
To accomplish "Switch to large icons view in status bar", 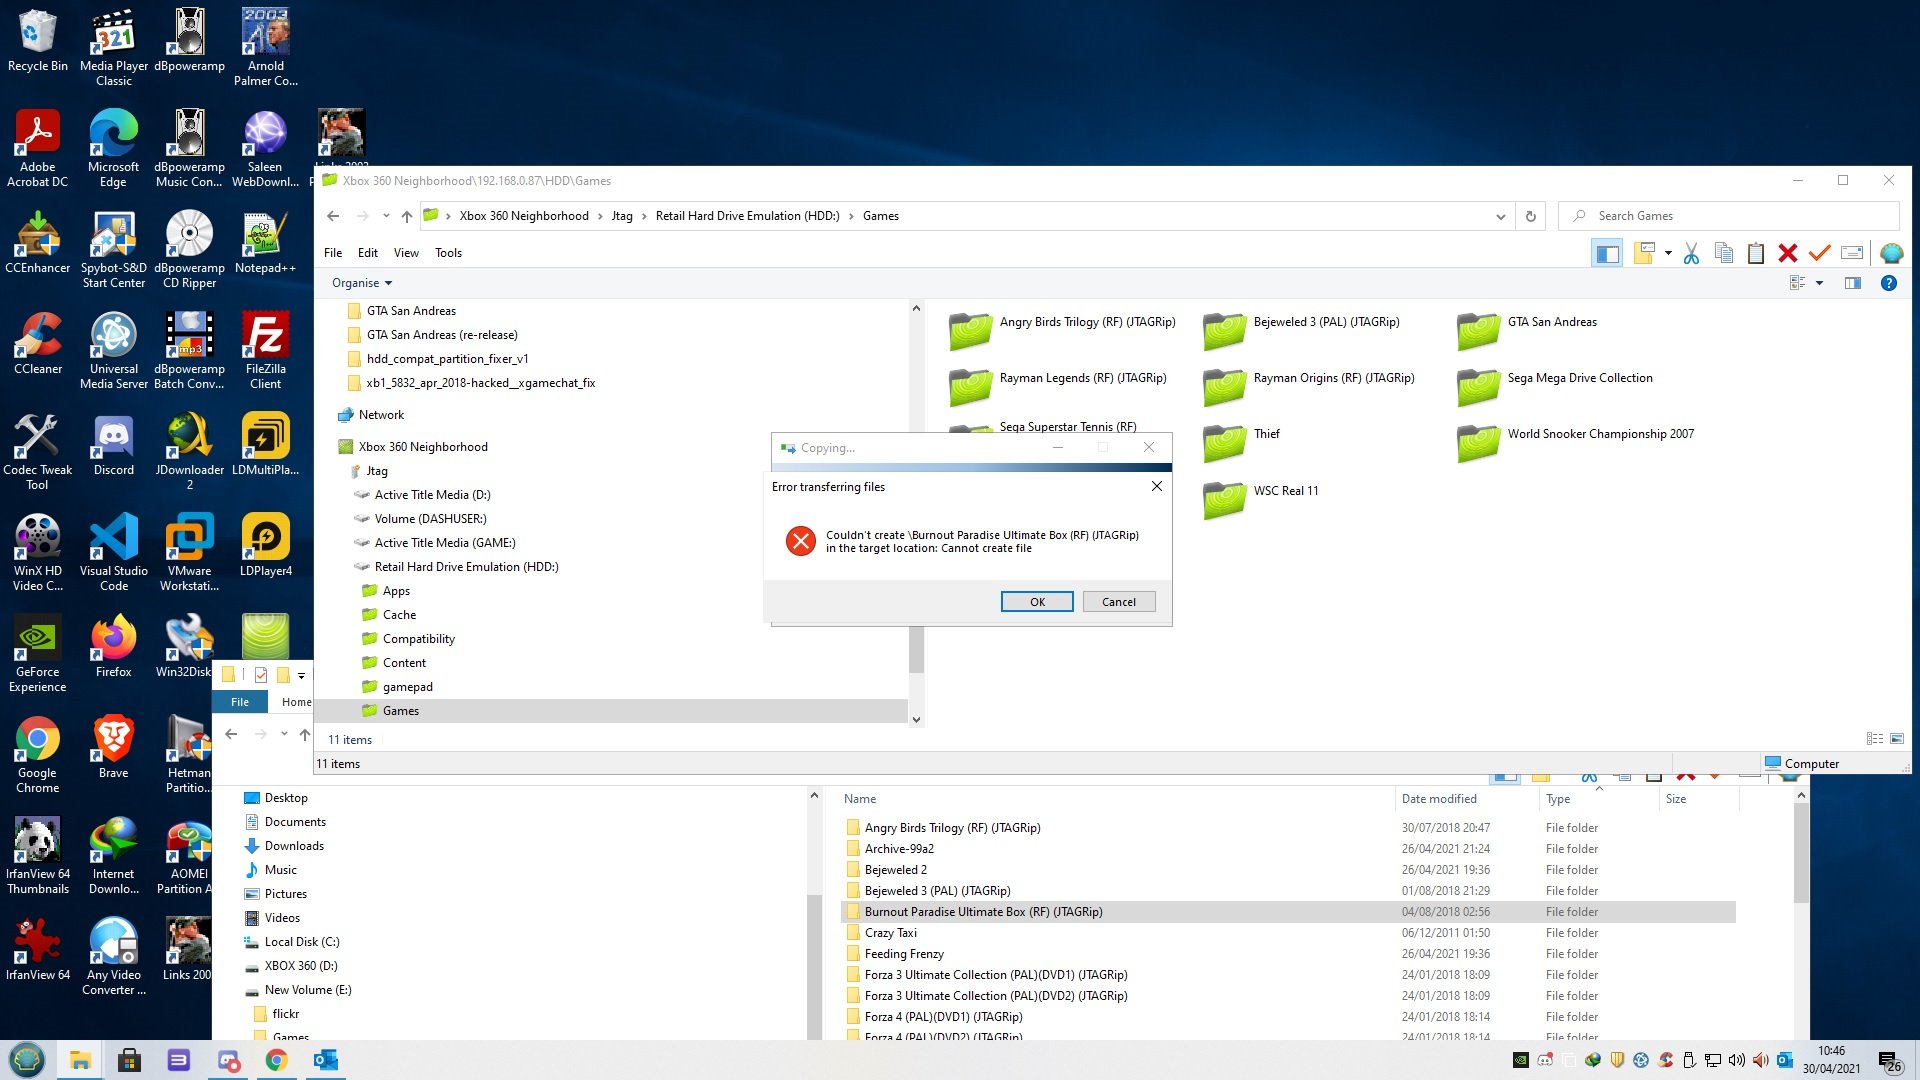I will pos(1897,739).
